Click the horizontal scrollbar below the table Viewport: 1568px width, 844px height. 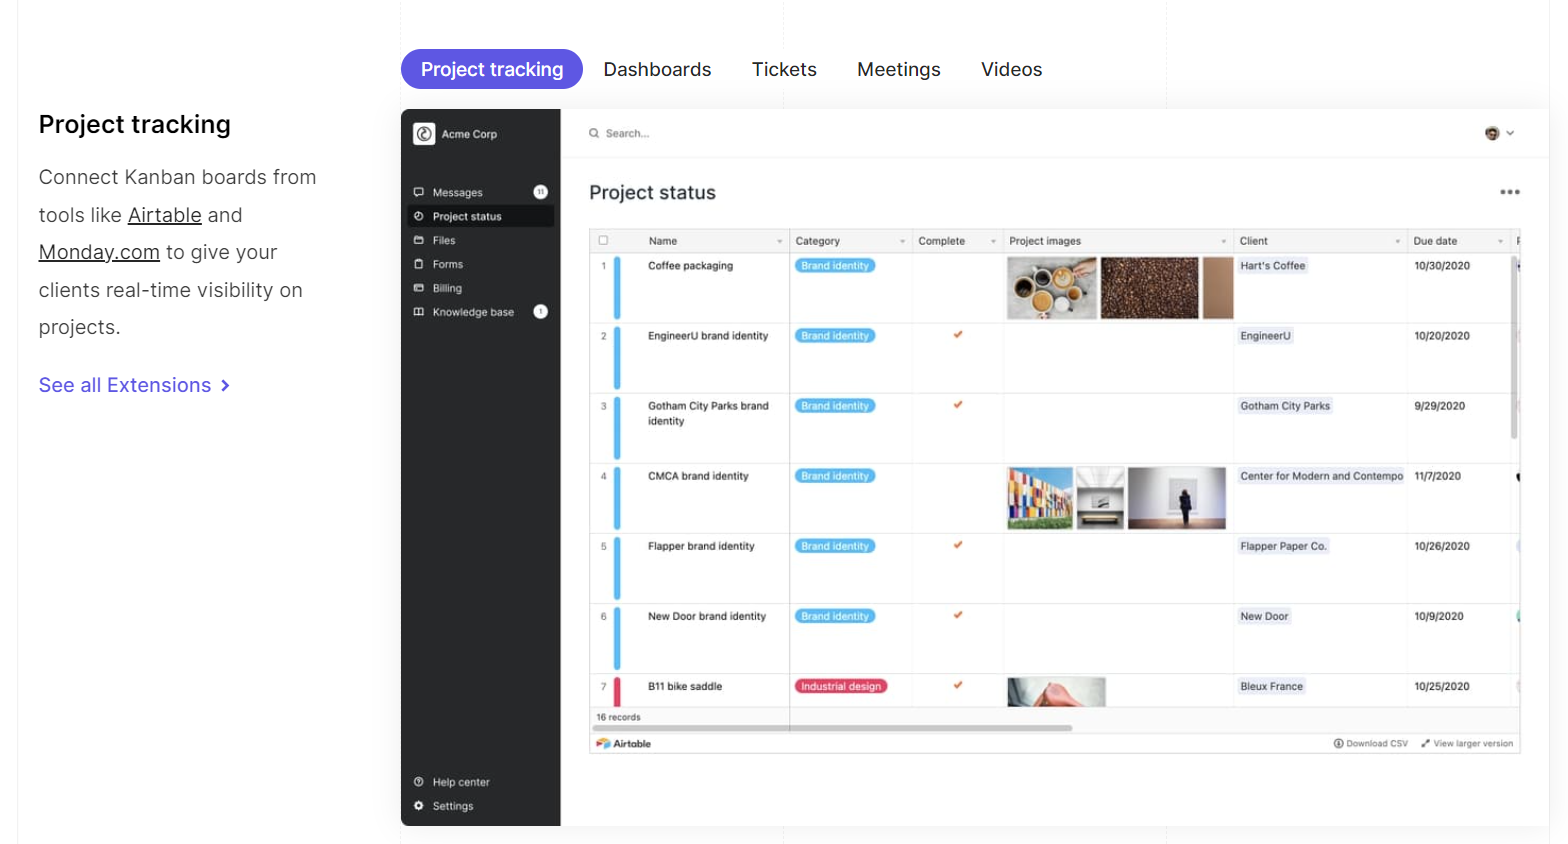click(832, 728)
